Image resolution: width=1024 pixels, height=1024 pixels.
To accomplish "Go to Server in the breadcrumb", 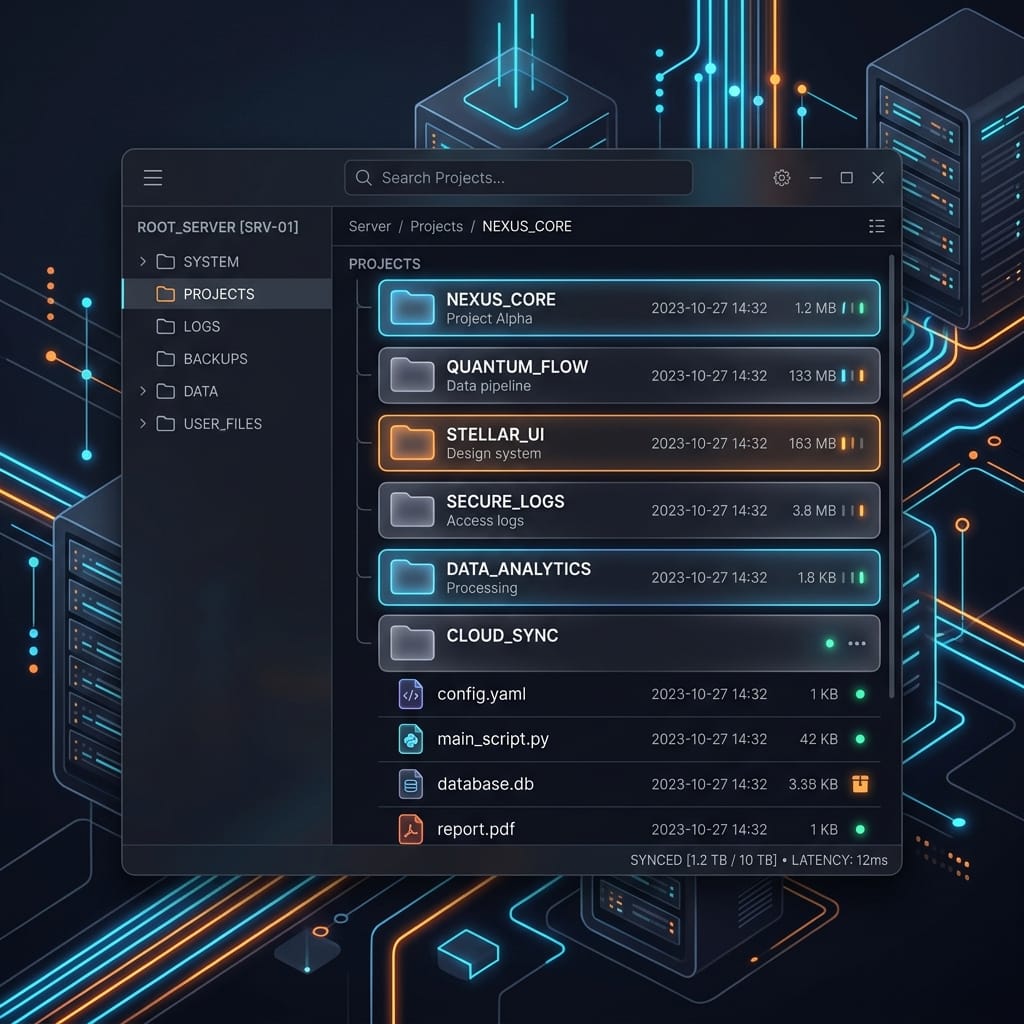I will tap(370, 226).
